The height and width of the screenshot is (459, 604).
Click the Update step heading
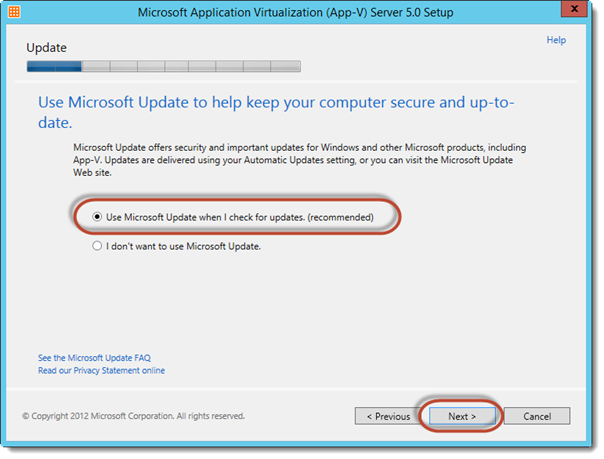(46, 48)
